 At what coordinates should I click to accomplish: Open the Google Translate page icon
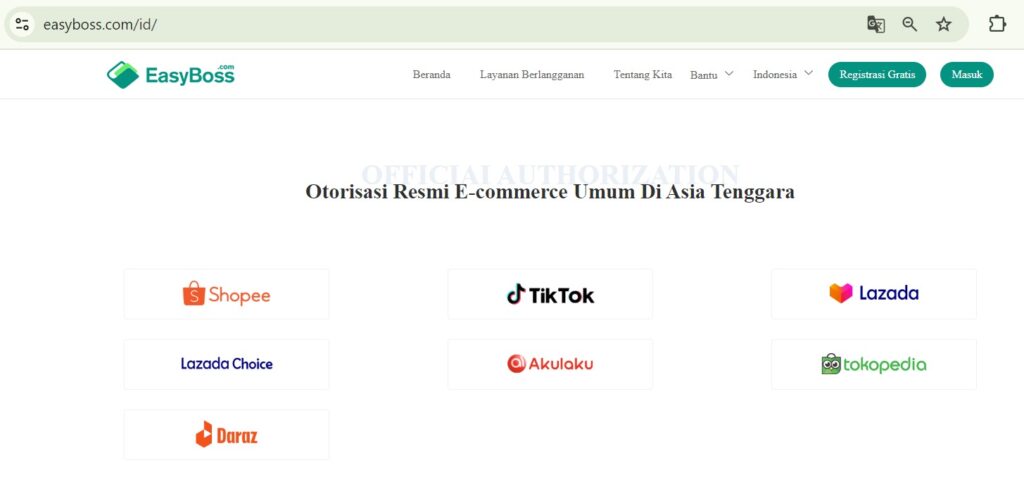point(876,25)
